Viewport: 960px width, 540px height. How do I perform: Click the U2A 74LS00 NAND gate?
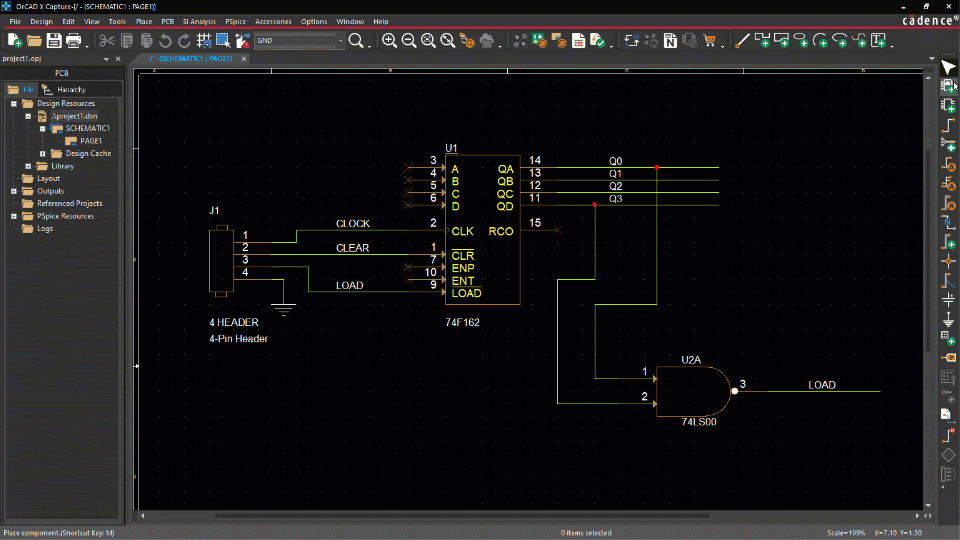click(x=694, y=391)
